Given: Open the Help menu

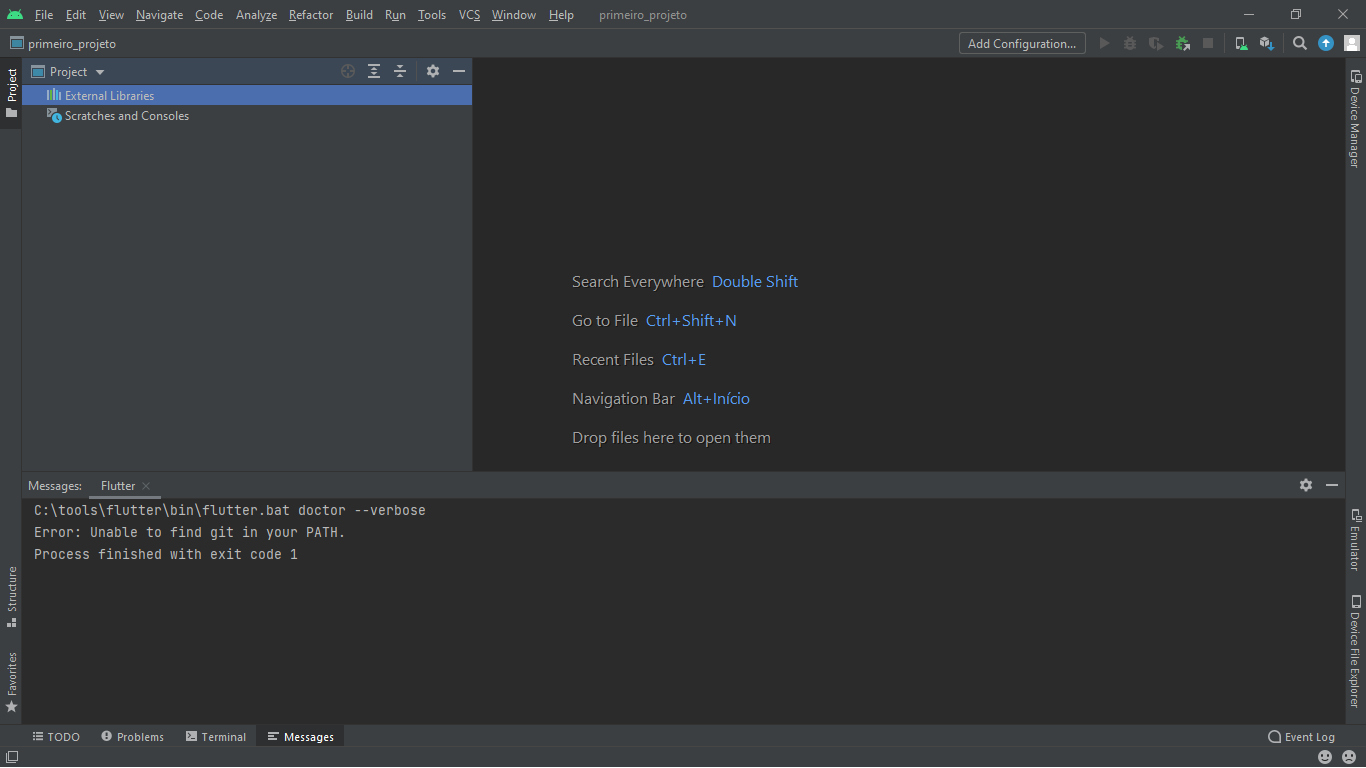Looking at the screenshot, I should click(x=561, y=15).
